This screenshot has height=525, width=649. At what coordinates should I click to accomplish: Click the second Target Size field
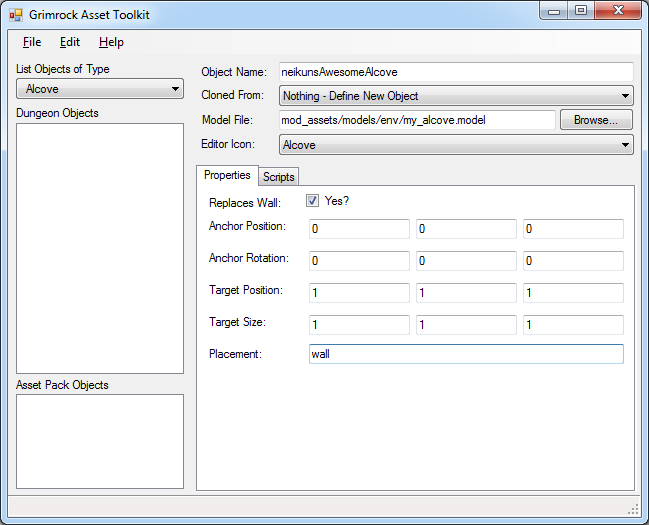click(x=466, y=325)
